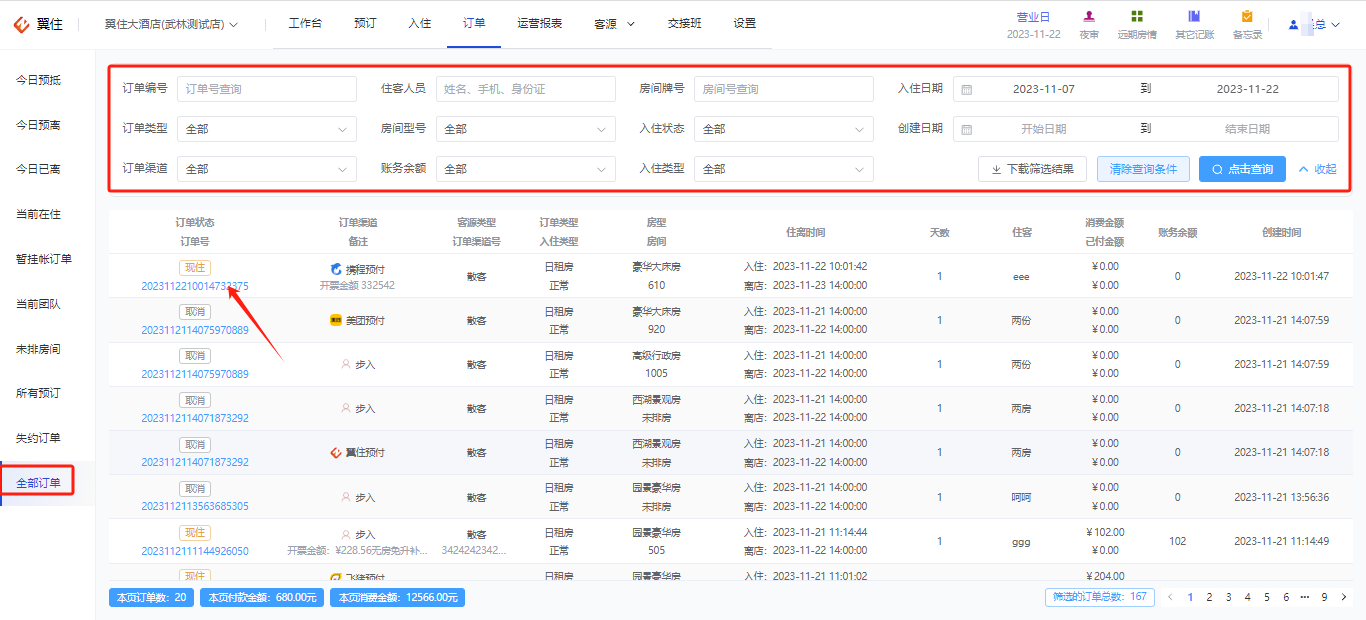Open order 2023112111144926050 link
1366x620 pixels.
tap(195, 551)
